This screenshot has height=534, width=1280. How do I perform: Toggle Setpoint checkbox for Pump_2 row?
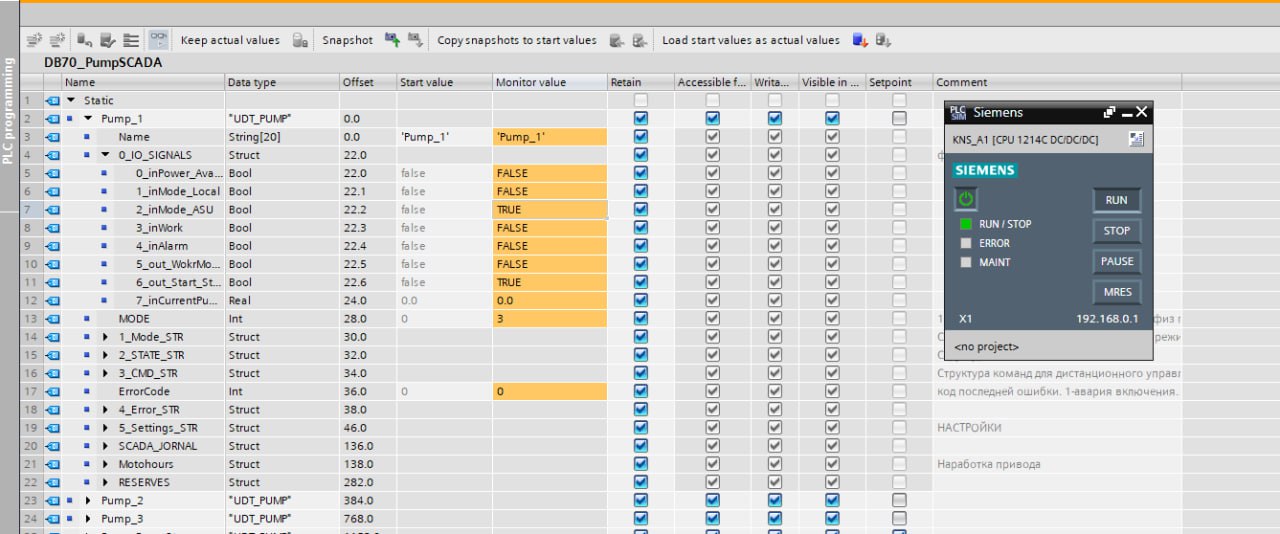[x=899, y=500]
